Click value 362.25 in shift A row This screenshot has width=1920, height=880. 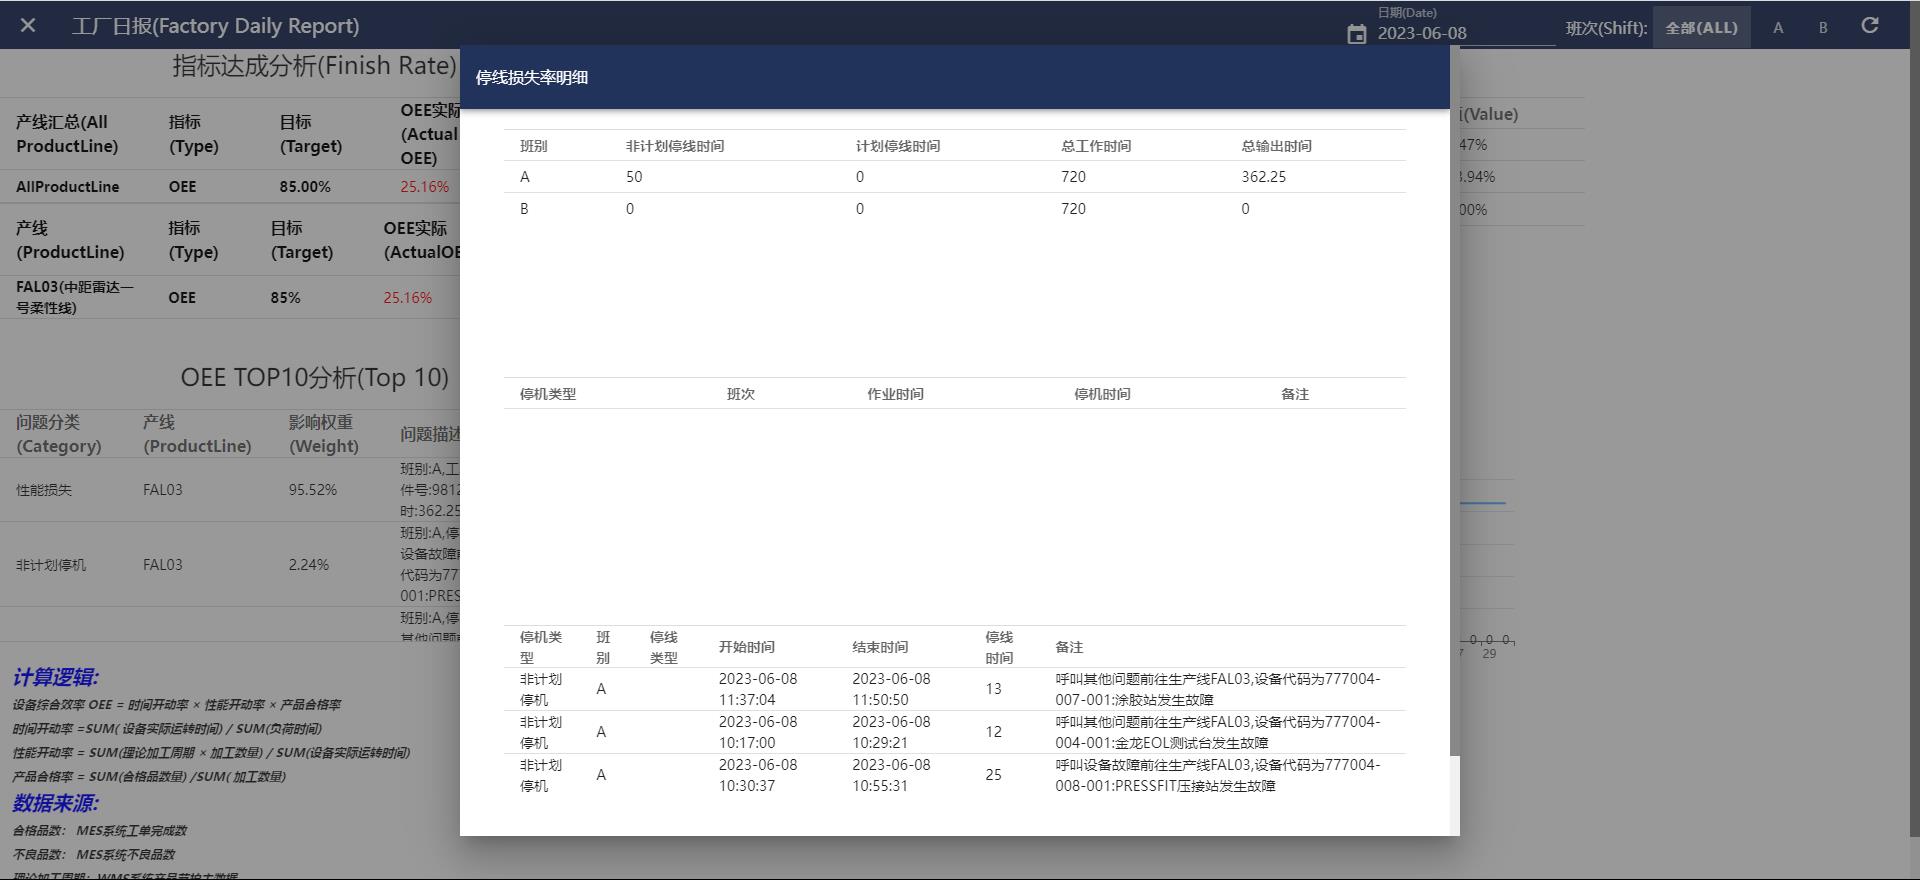point(1264,177)
